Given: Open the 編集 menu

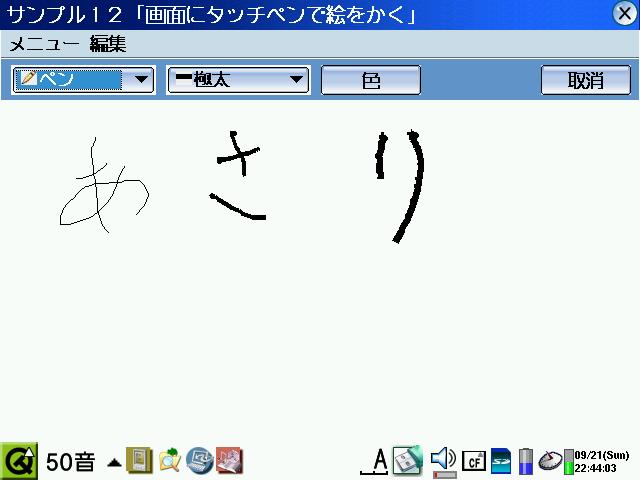Looking at the screenshot, I should [x=108, y=43].
